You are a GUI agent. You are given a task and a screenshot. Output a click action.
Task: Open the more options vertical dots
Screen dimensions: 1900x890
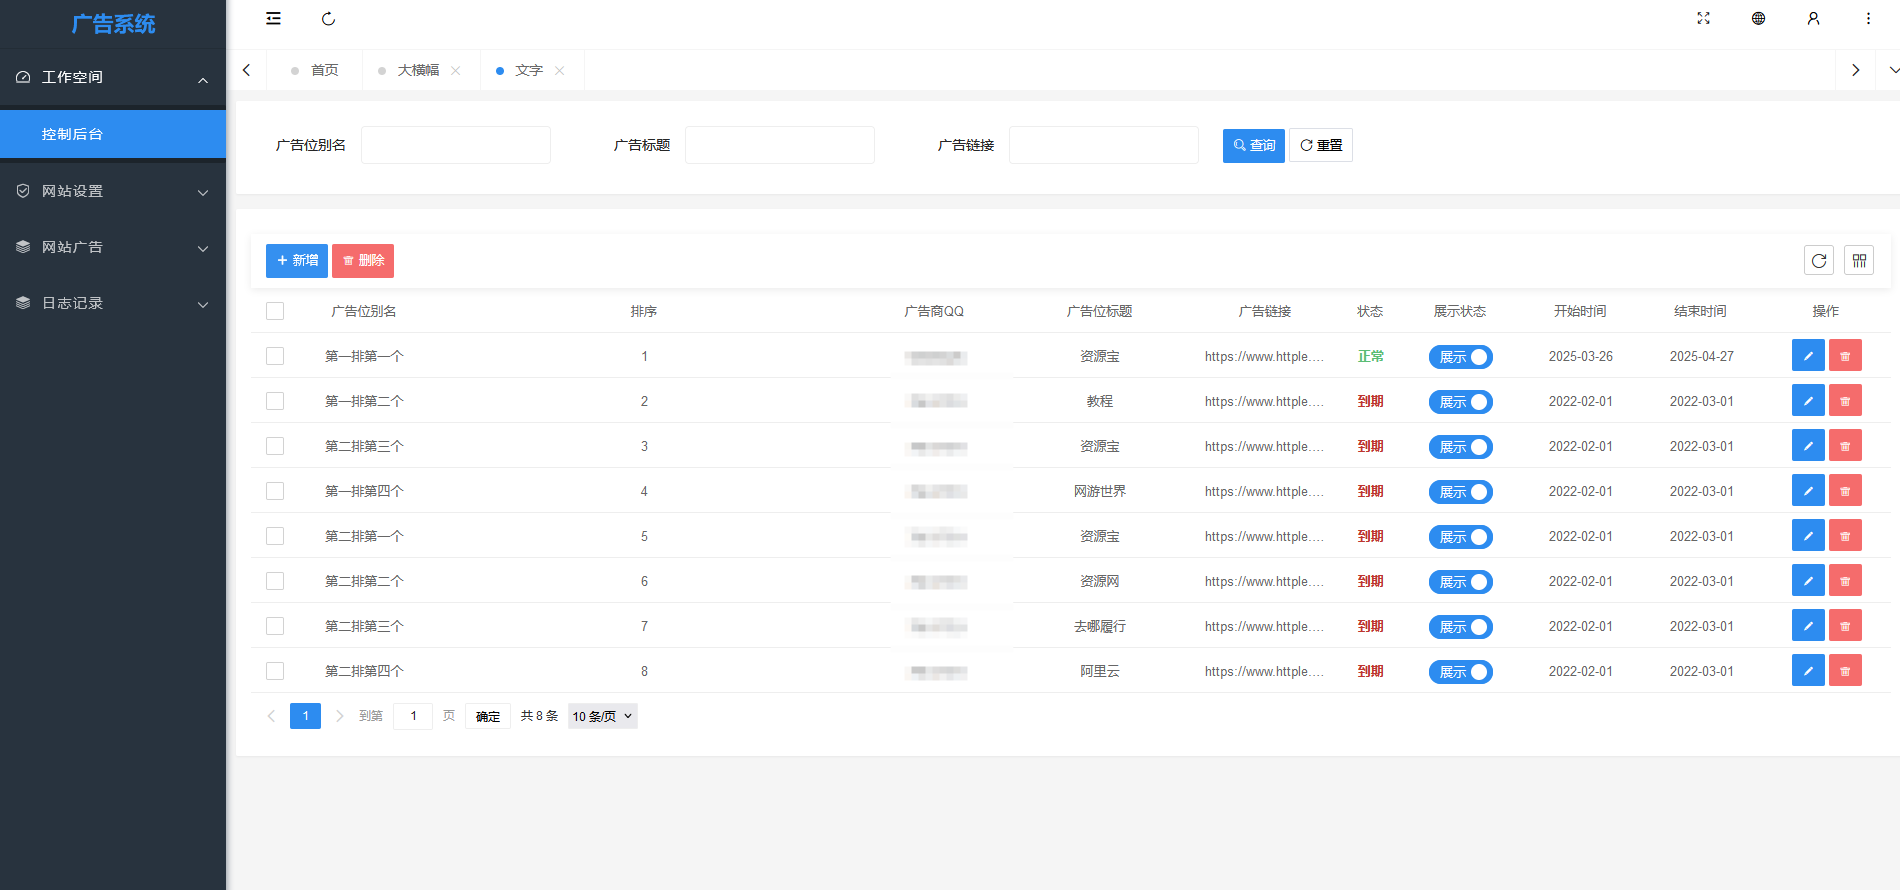click(x=1868, y=18)
